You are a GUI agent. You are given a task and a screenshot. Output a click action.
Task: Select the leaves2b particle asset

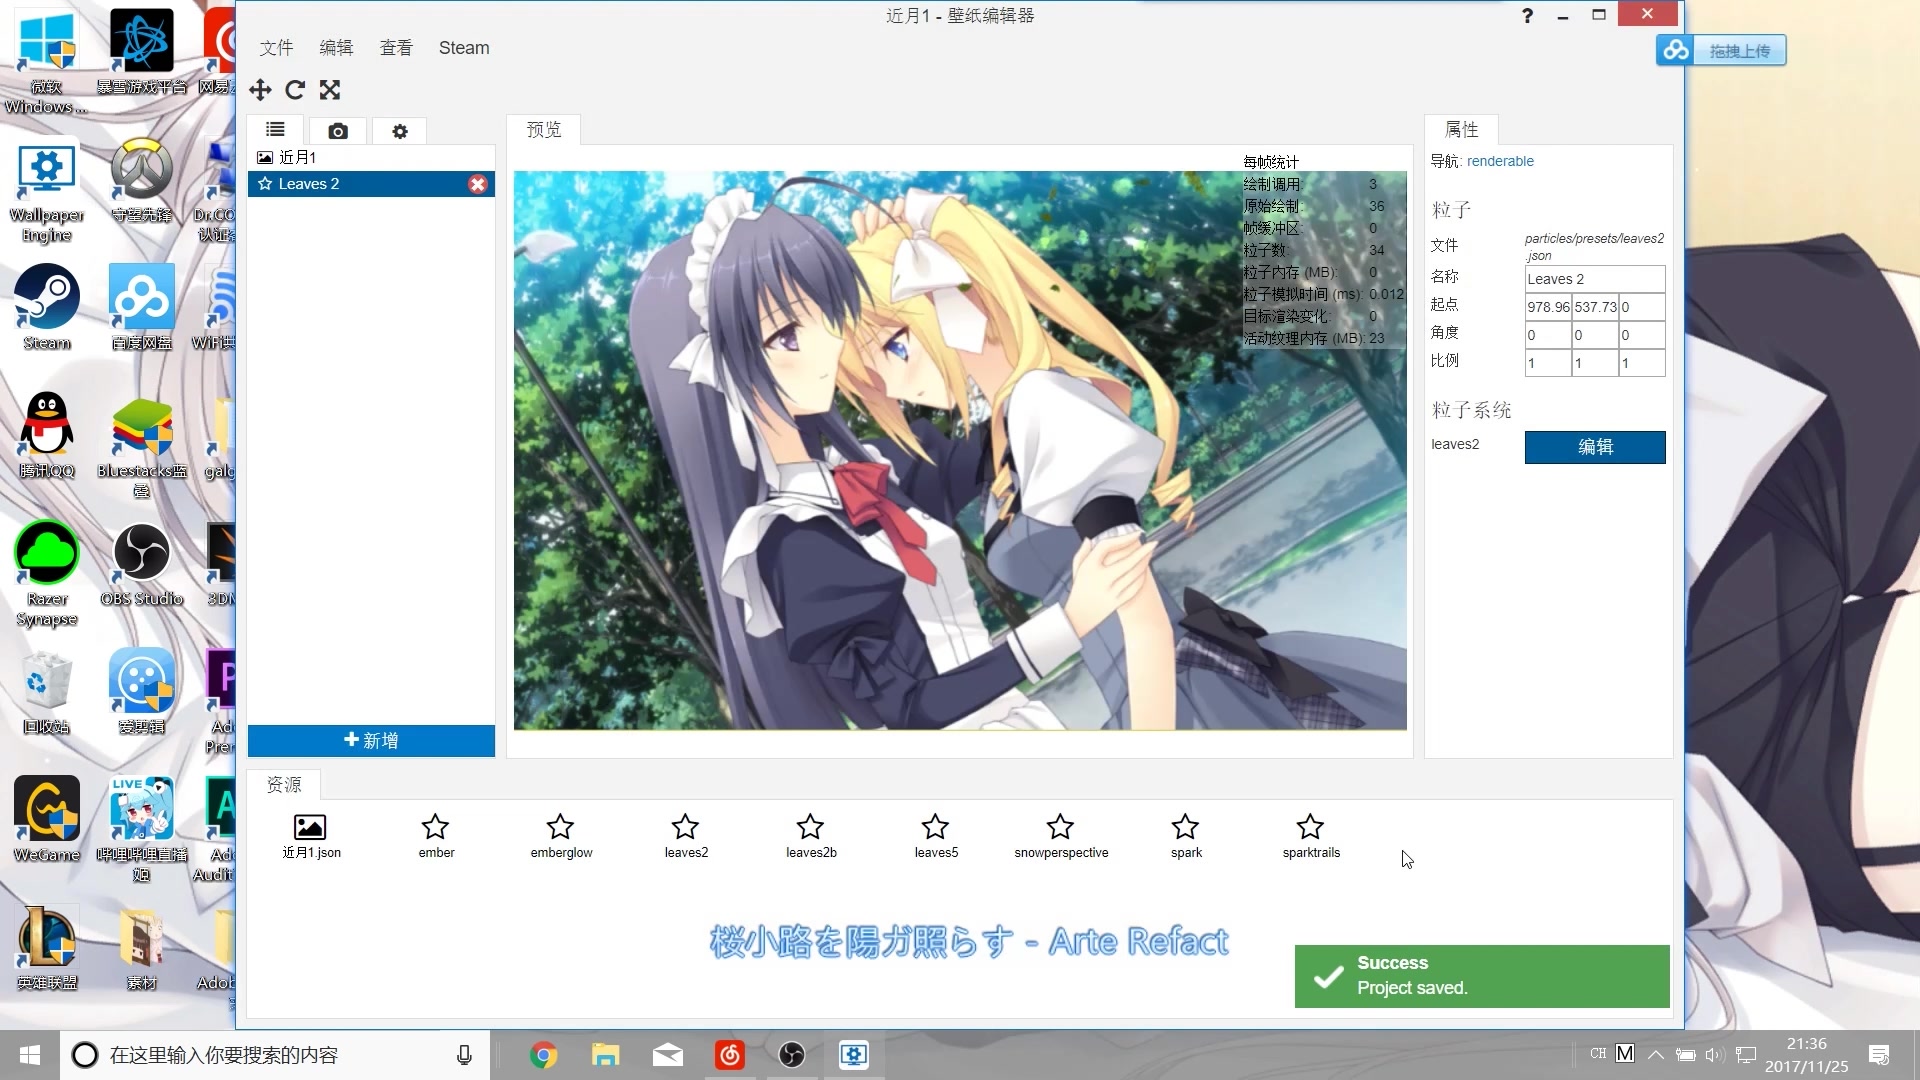point(811,837)
